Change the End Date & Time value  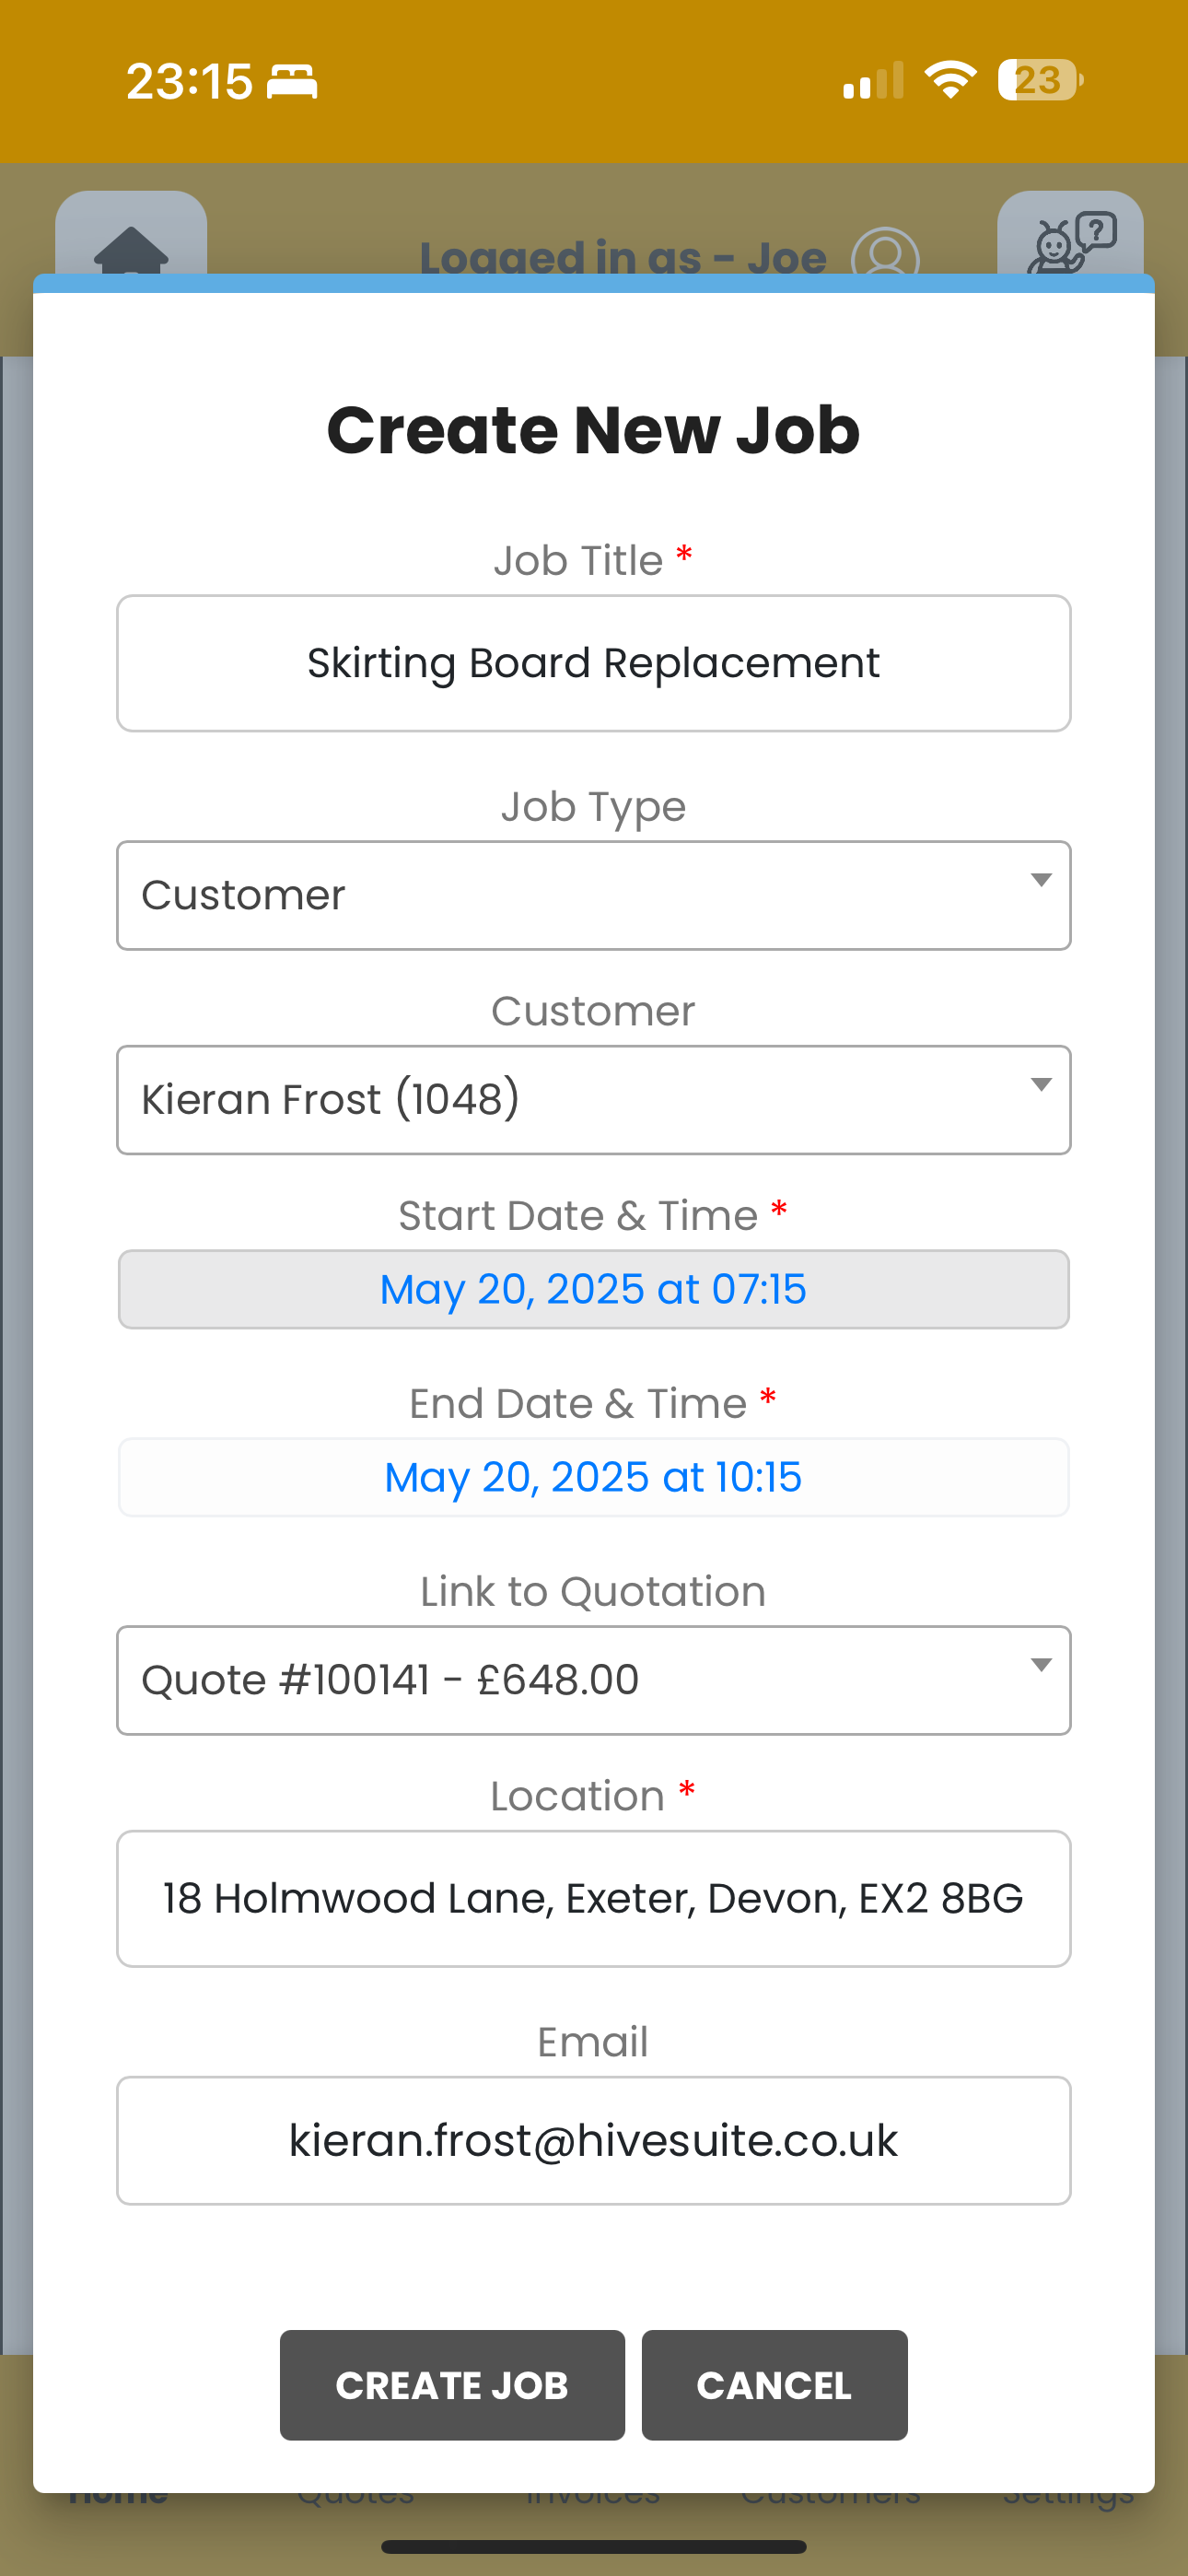pyautogui.click(x=593, y=1477)
